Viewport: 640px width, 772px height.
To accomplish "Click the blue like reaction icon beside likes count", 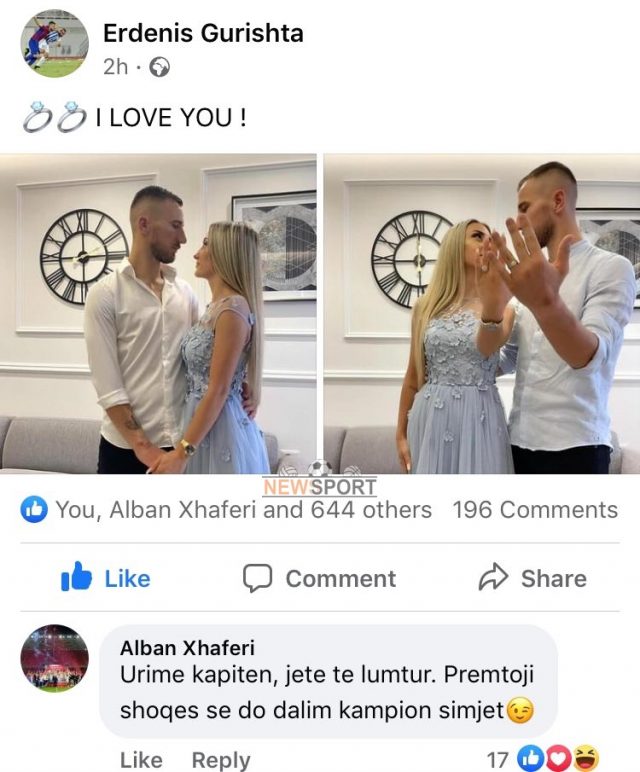I will coord(34,510).
